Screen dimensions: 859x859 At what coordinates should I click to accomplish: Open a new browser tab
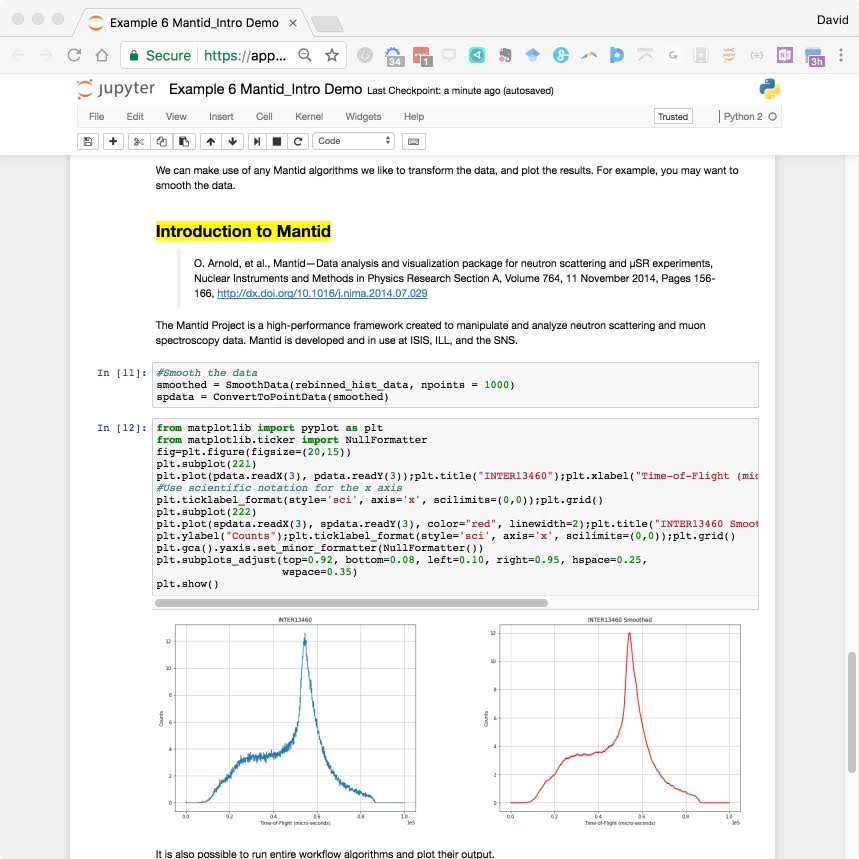pyautogui.click(x=327, y=24)
